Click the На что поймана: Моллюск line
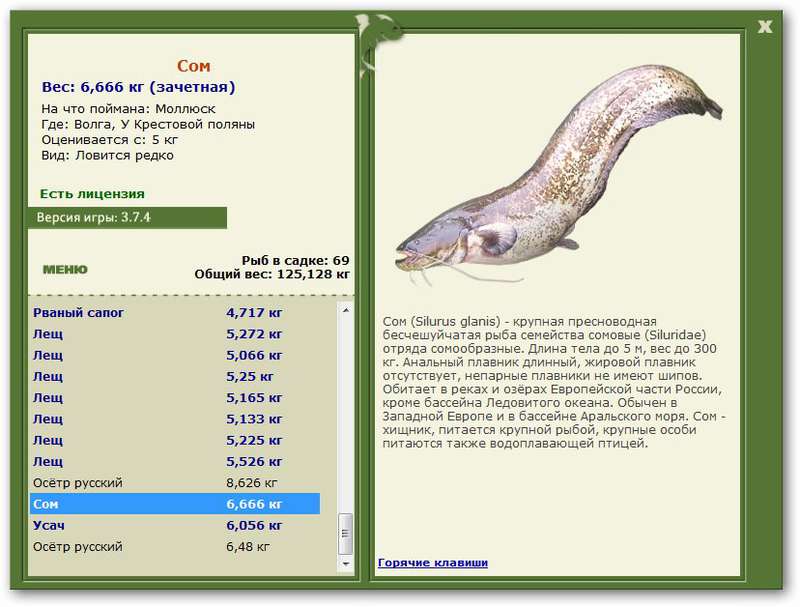The height and width of the screenshot is (607, 800). [129, 109]
